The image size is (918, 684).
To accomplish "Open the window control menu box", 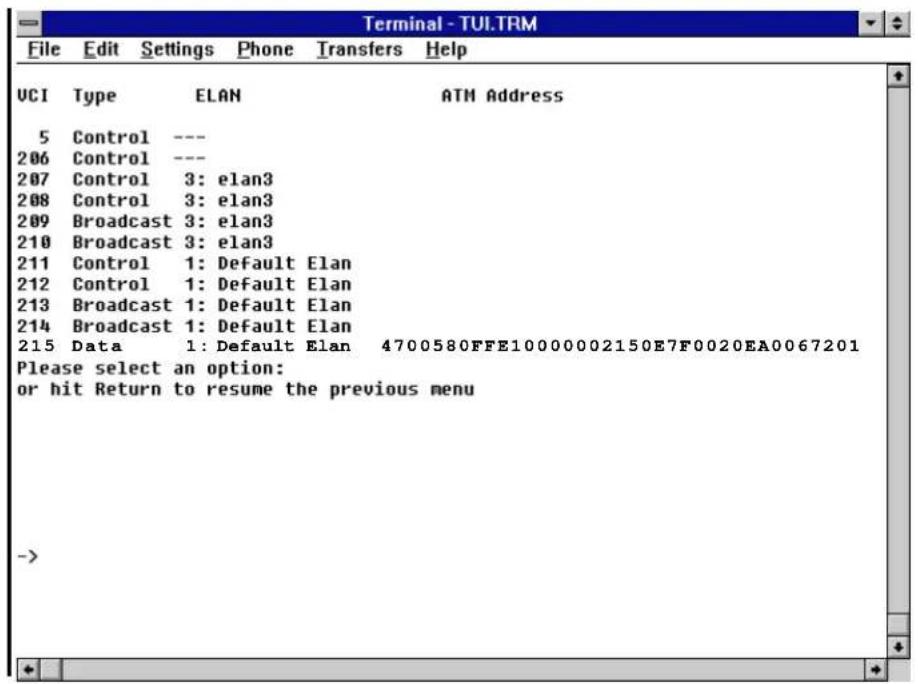I will tap(29, 23).
